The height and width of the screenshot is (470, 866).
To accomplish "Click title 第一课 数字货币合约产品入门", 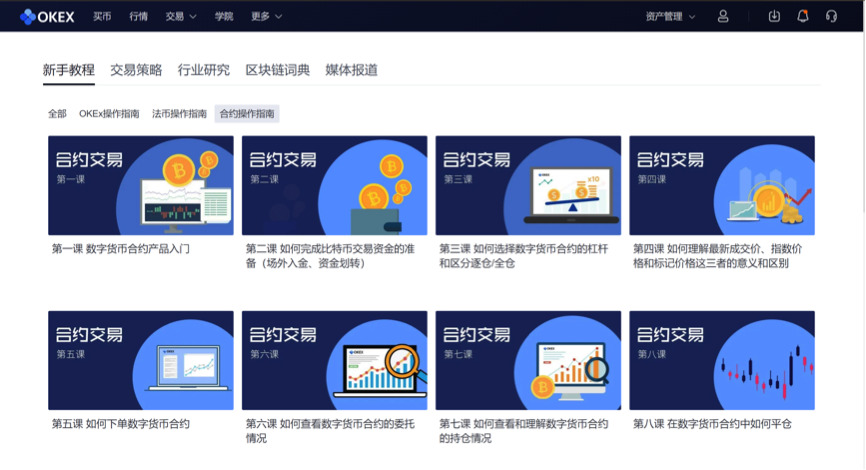I will (x=120, y=249).
